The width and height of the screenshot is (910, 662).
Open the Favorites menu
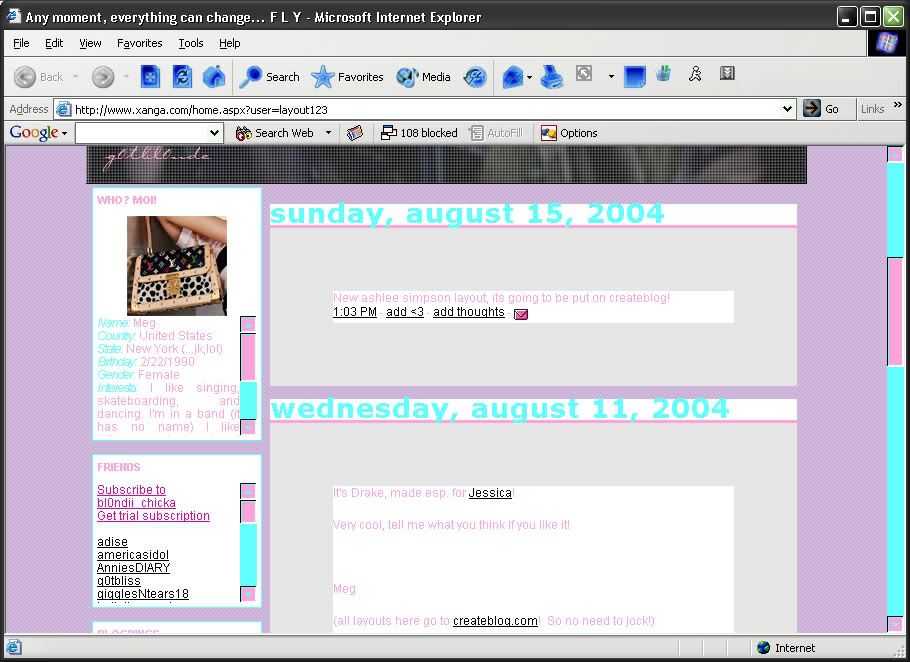pos(139,43)
